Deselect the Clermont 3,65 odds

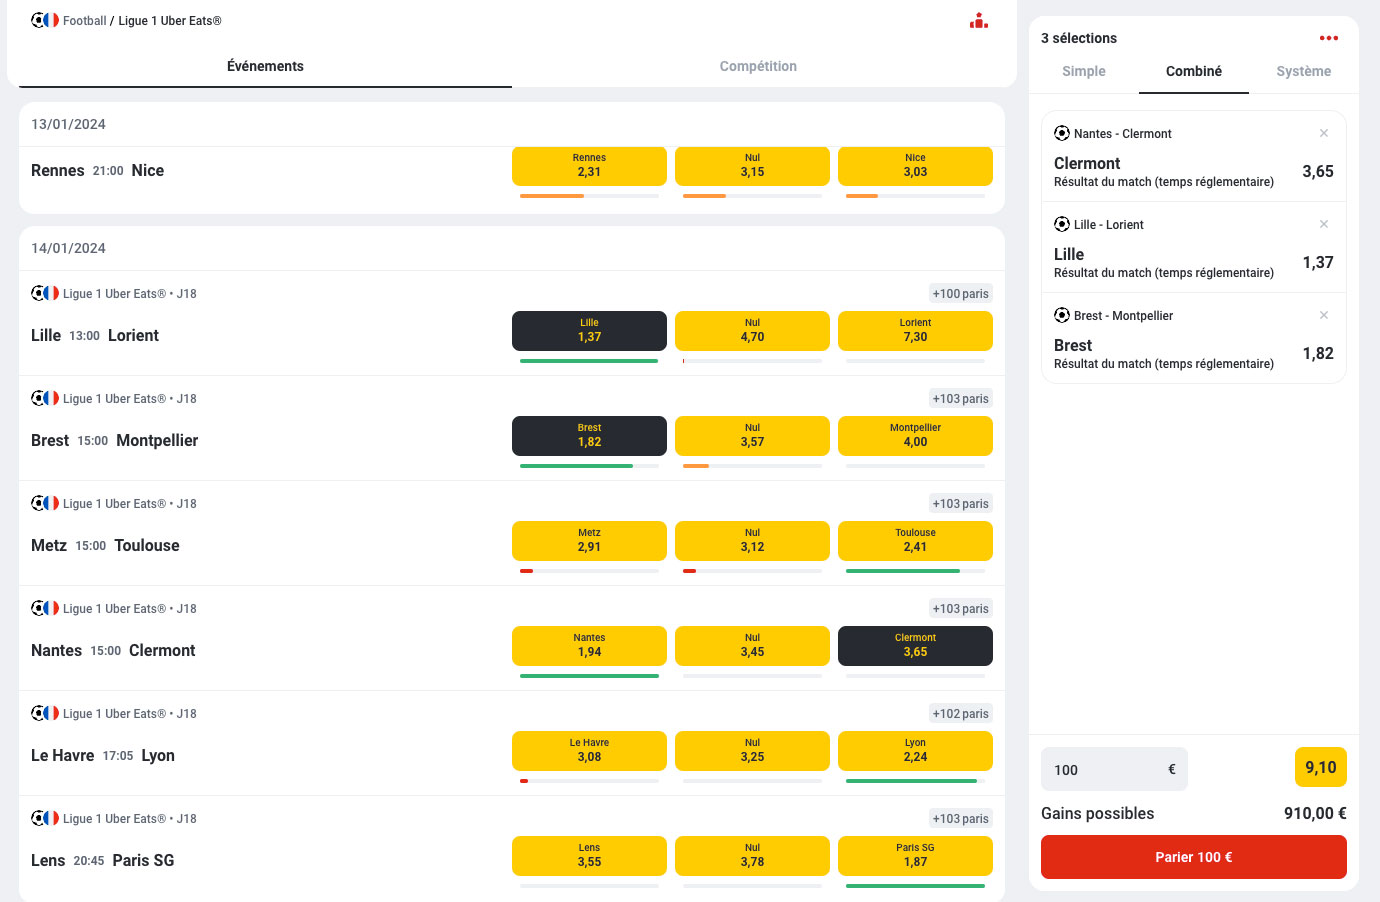tap(915, 646)
